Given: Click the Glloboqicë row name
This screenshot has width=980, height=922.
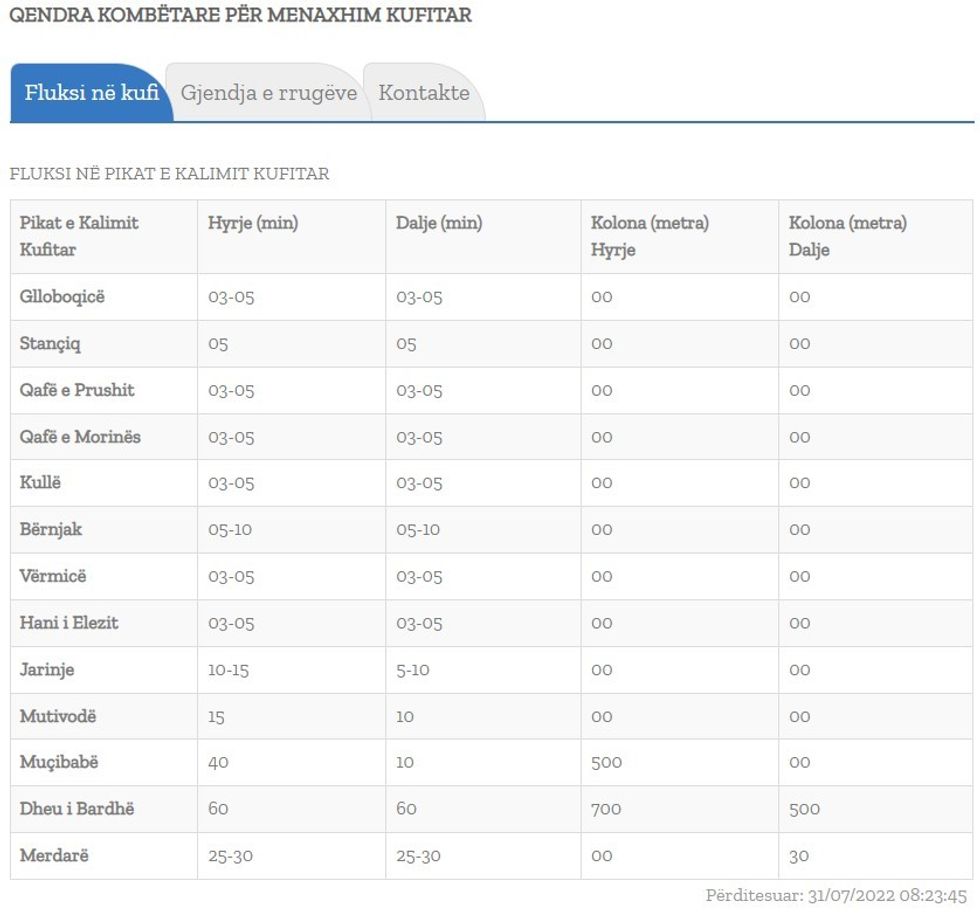Looking at the screenshot, I should (62, 297).
